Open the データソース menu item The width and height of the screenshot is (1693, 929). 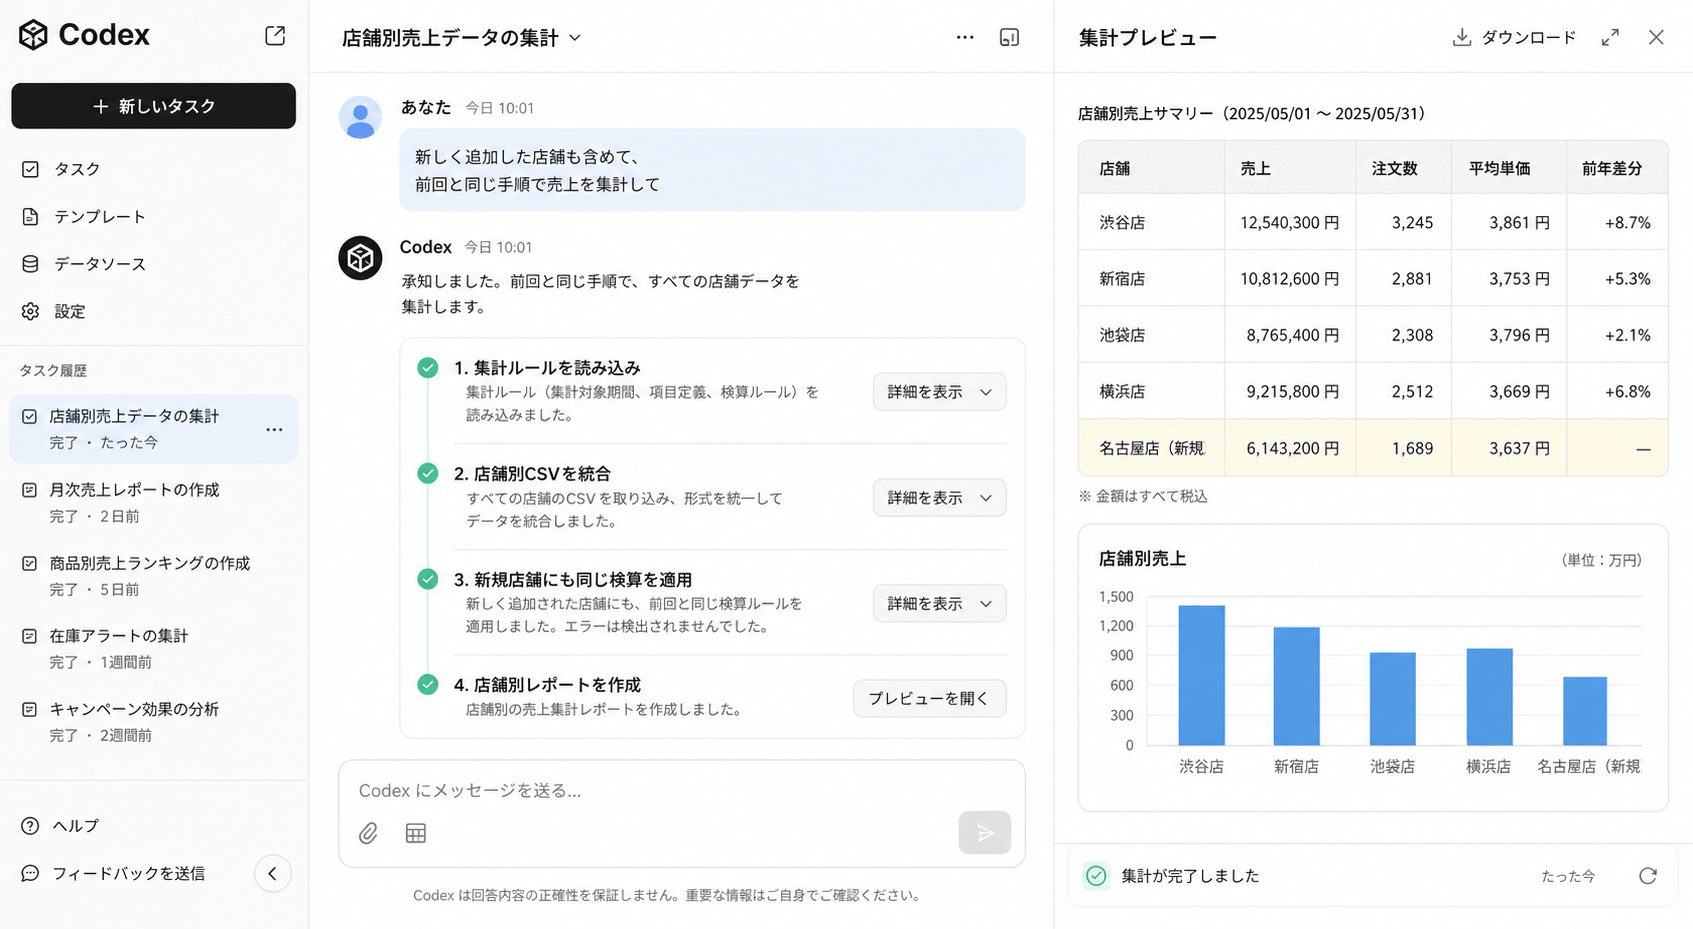click(100, 264)
